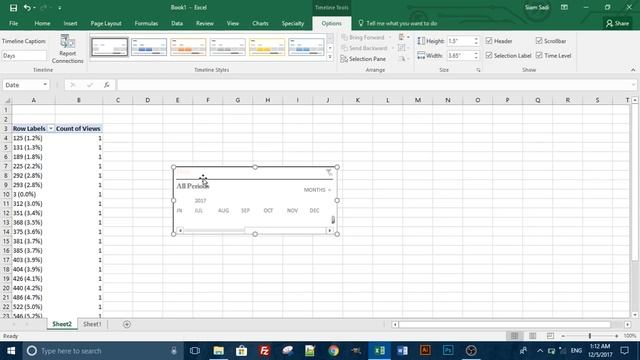Open the action center notifications icon
640x360 pixels.
[x=624, y=351]
